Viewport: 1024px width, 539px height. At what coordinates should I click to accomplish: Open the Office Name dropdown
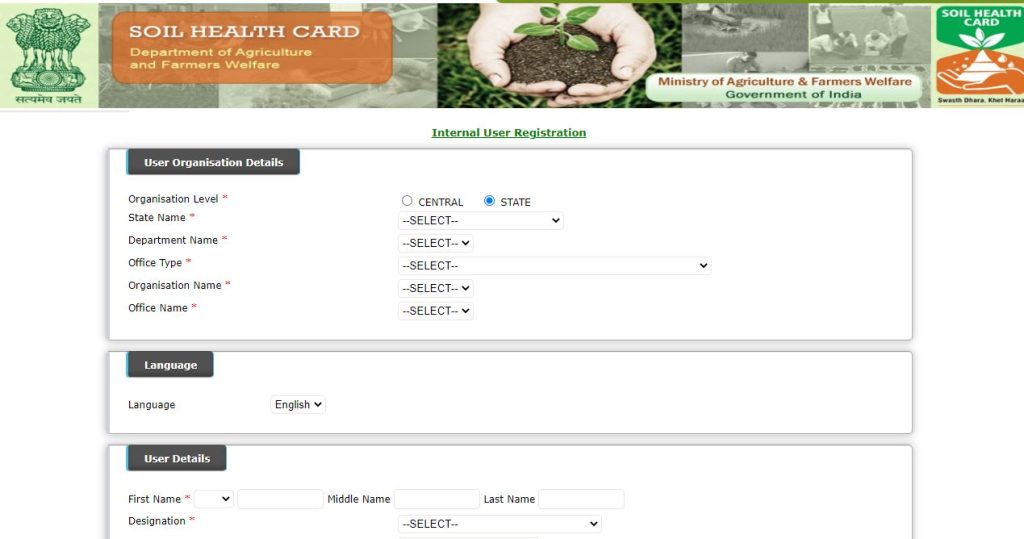(x=436, y=311)
